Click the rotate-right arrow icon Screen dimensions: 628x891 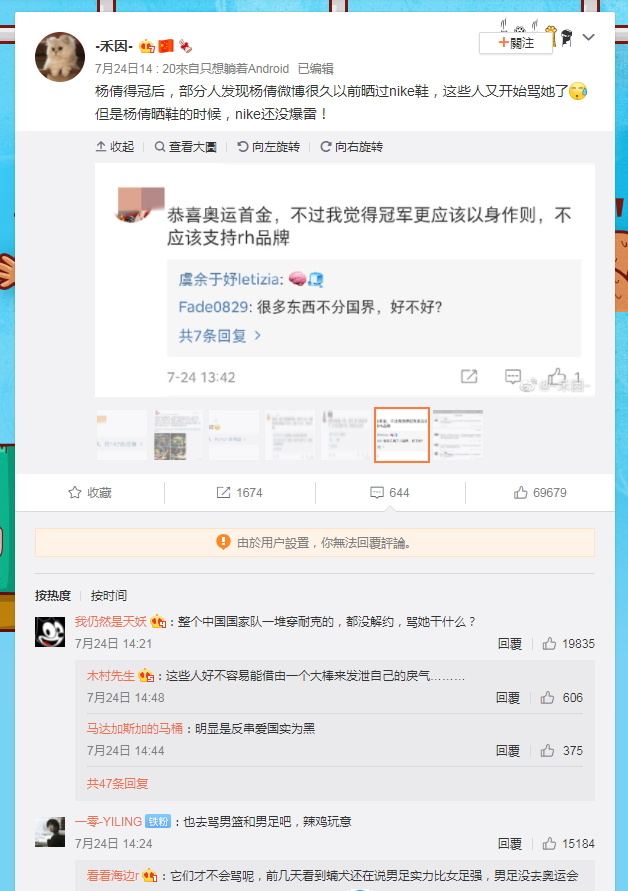point(326,147)
